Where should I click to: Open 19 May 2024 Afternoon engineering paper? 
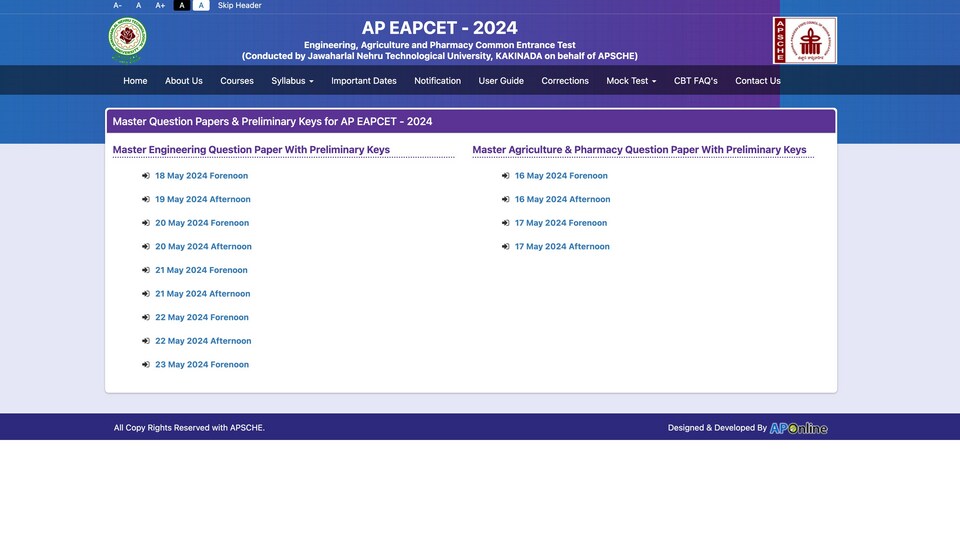tap(203, 200)
